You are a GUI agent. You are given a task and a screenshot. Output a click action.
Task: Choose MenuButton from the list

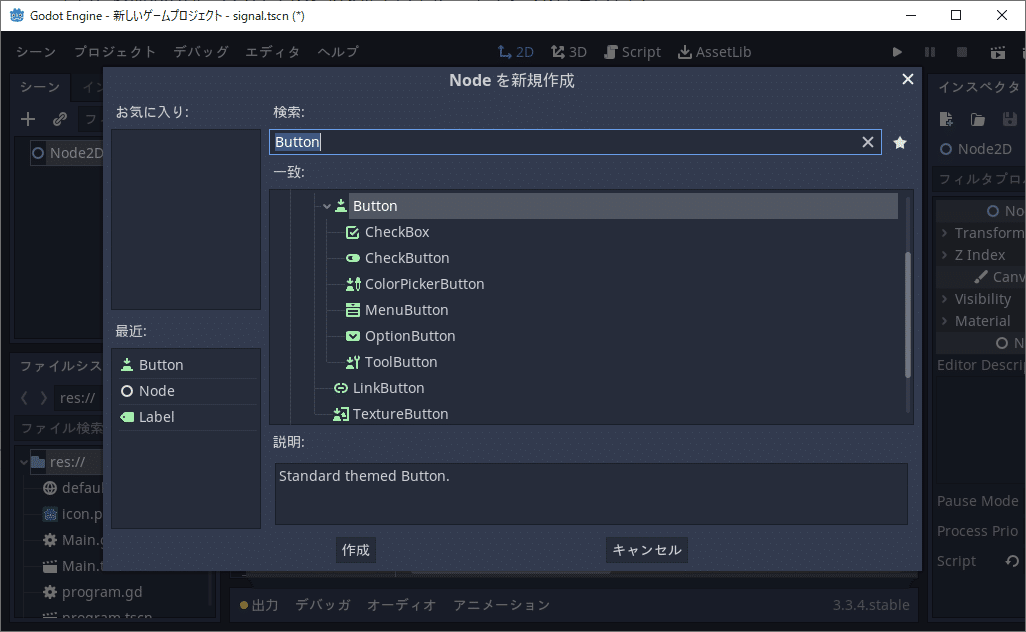click(x=406, y=310)
